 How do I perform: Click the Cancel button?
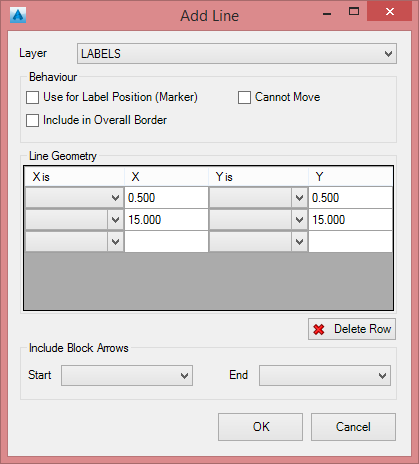[353, 427]
